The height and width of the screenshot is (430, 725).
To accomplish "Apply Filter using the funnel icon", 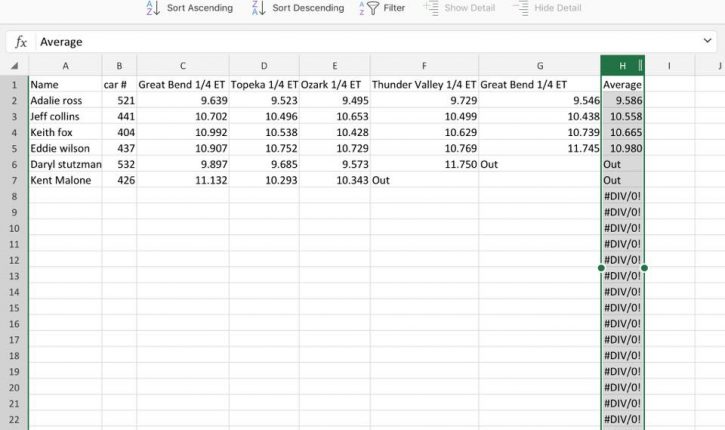I will (372, 8).
